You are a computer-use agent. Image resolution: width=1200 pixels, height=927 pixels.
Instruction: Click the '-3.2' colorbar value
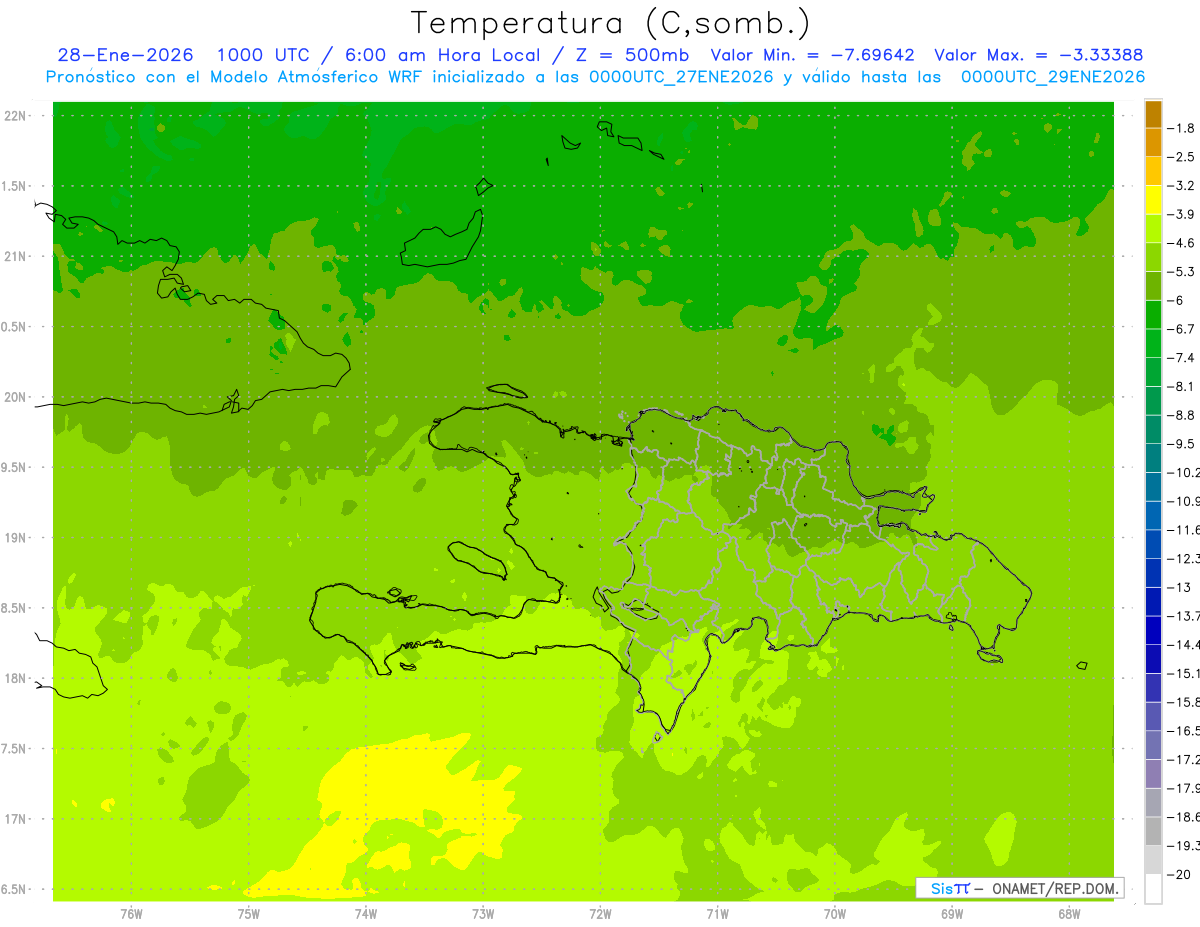pos(1181,186)
